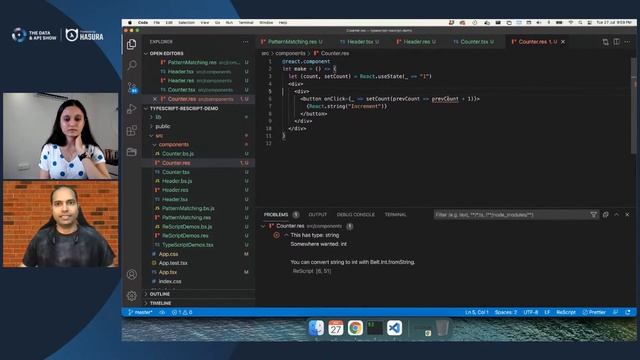640x360 pixels.
Task: Open the Run and Debug view
Action: 131,109
